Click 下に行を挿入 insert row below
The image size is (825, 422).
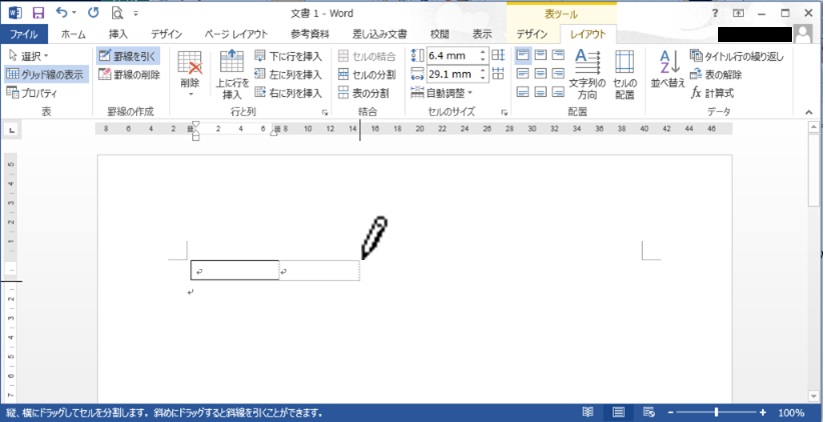click(288, 56)
